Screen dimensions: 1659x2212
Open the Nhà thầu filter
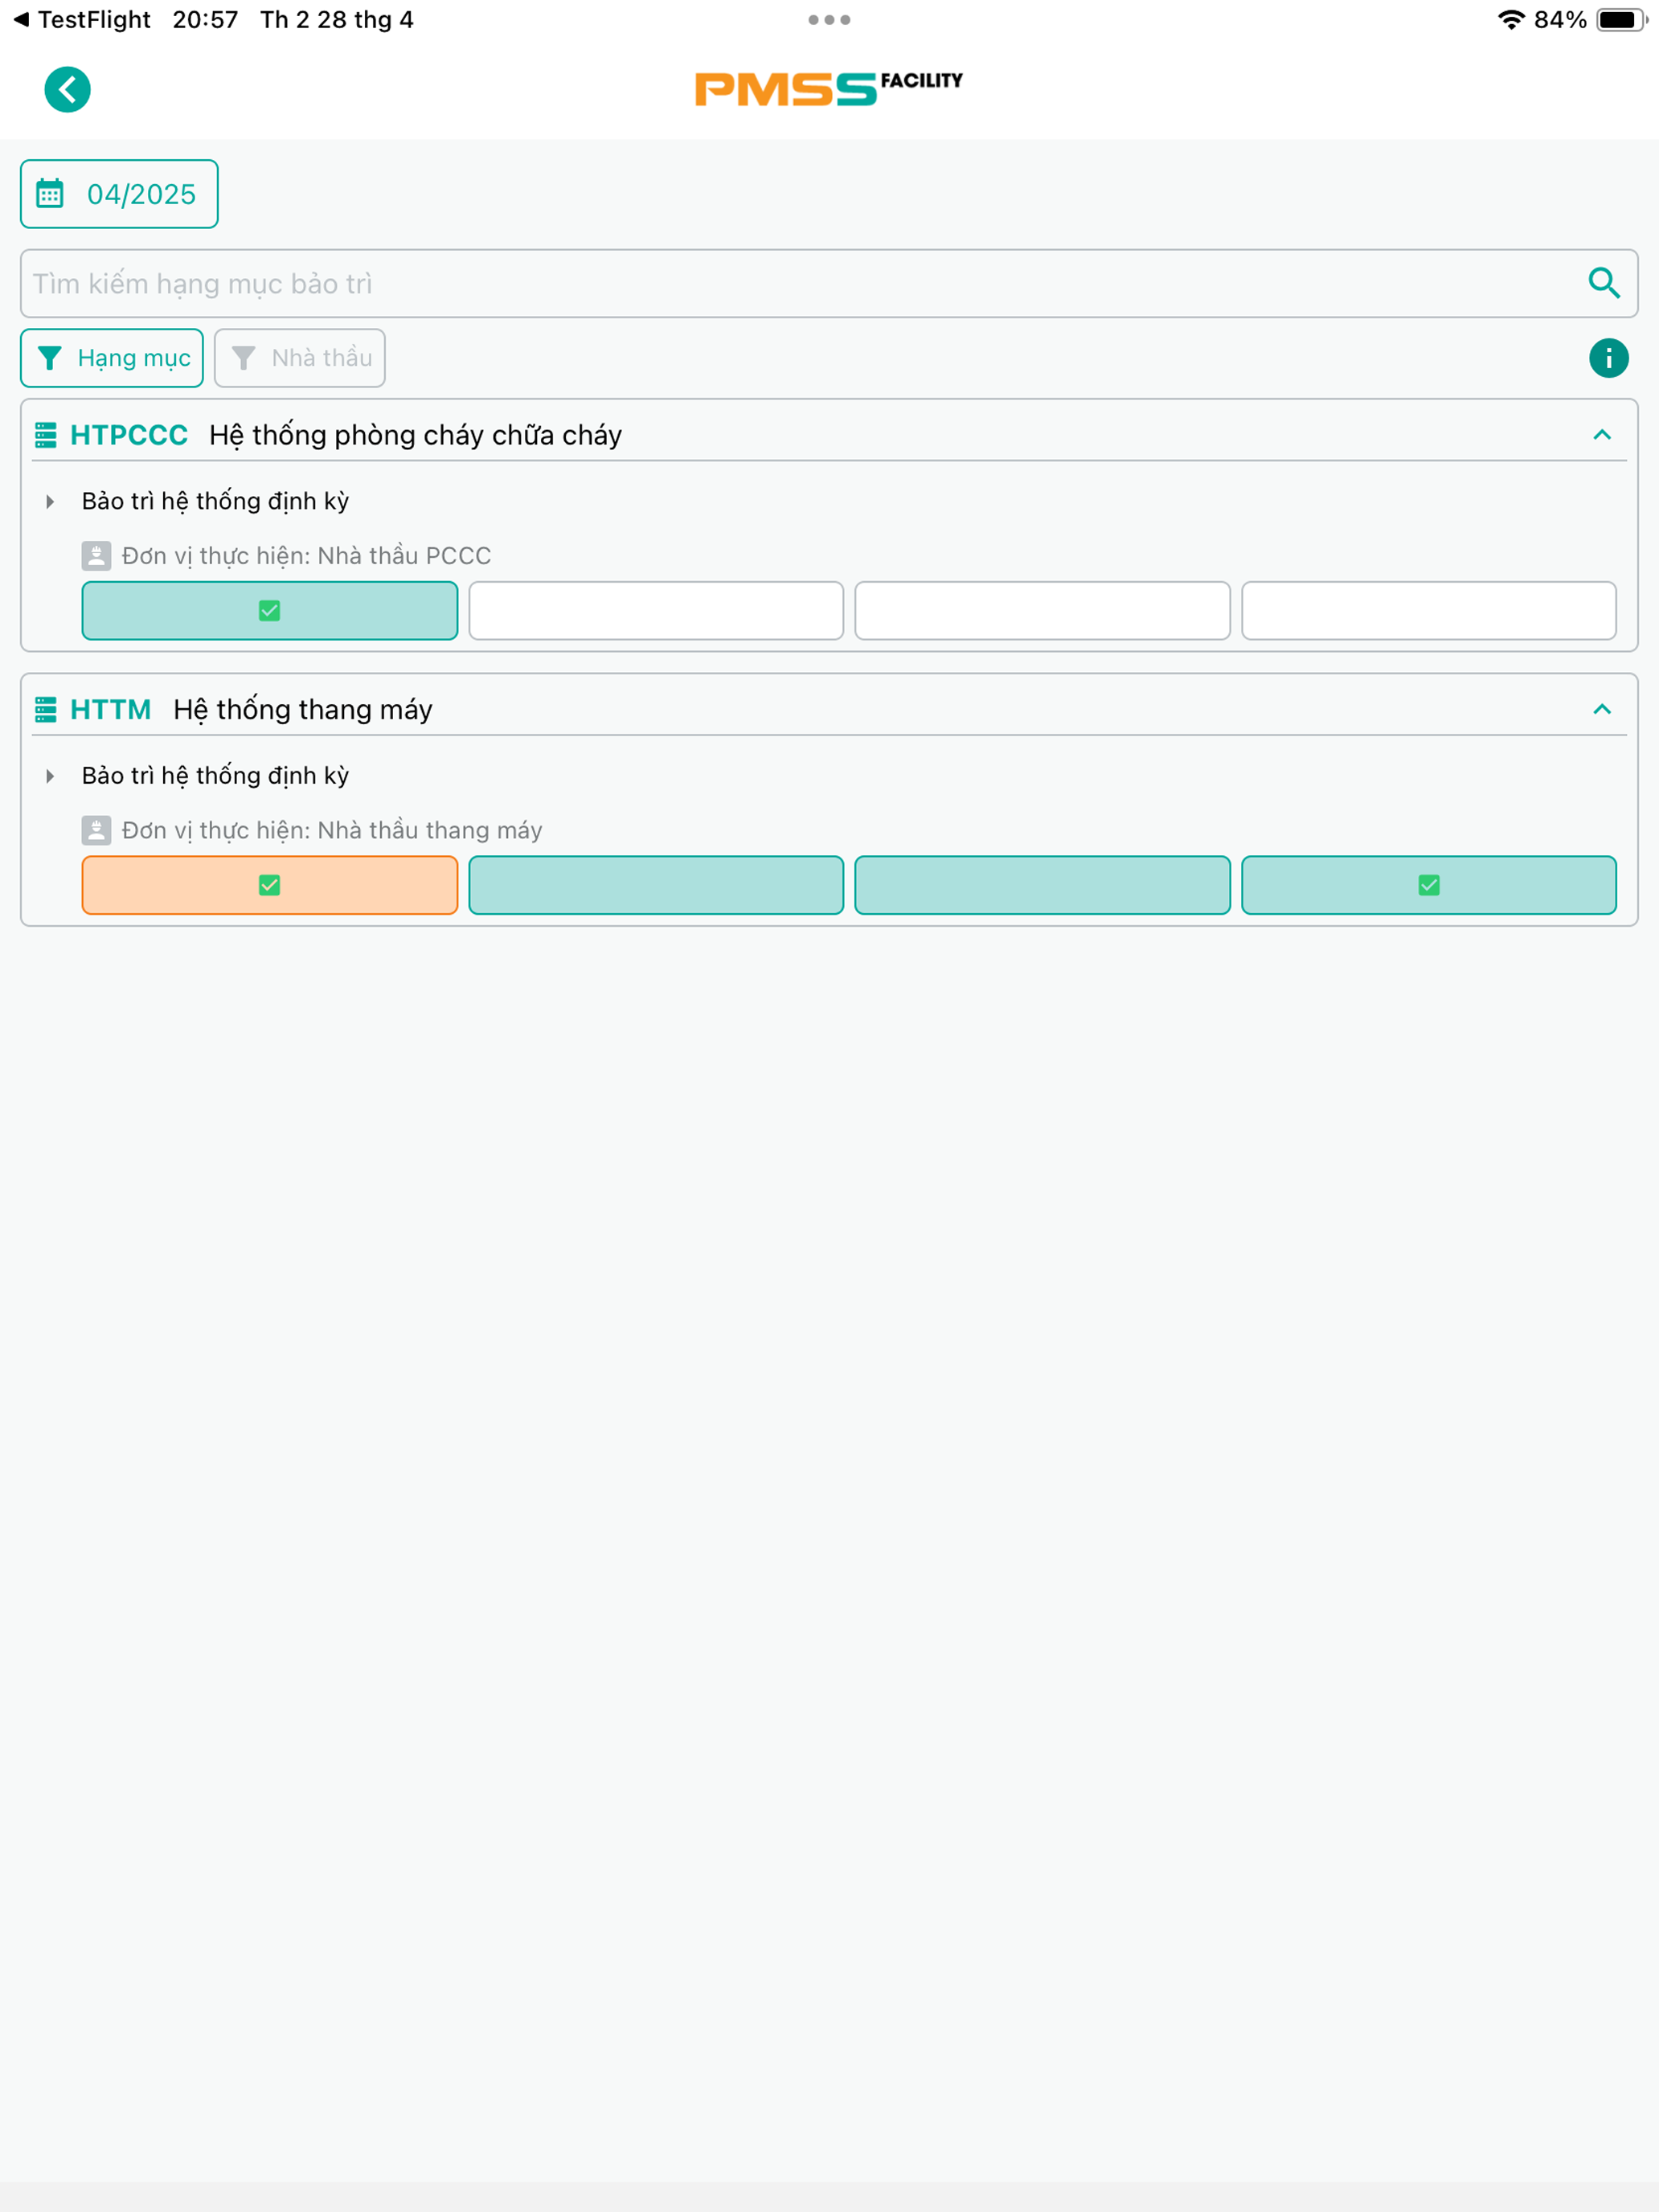point(300,358)
